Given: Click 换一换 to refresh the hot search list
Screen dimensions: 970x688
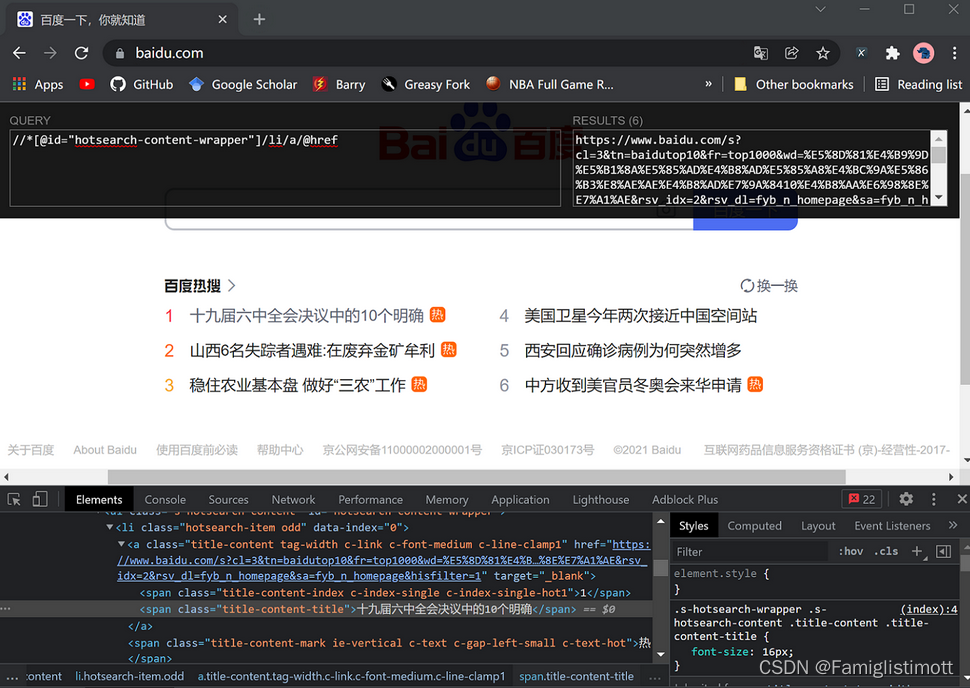Looking at the screenshot, I should 769,285.
